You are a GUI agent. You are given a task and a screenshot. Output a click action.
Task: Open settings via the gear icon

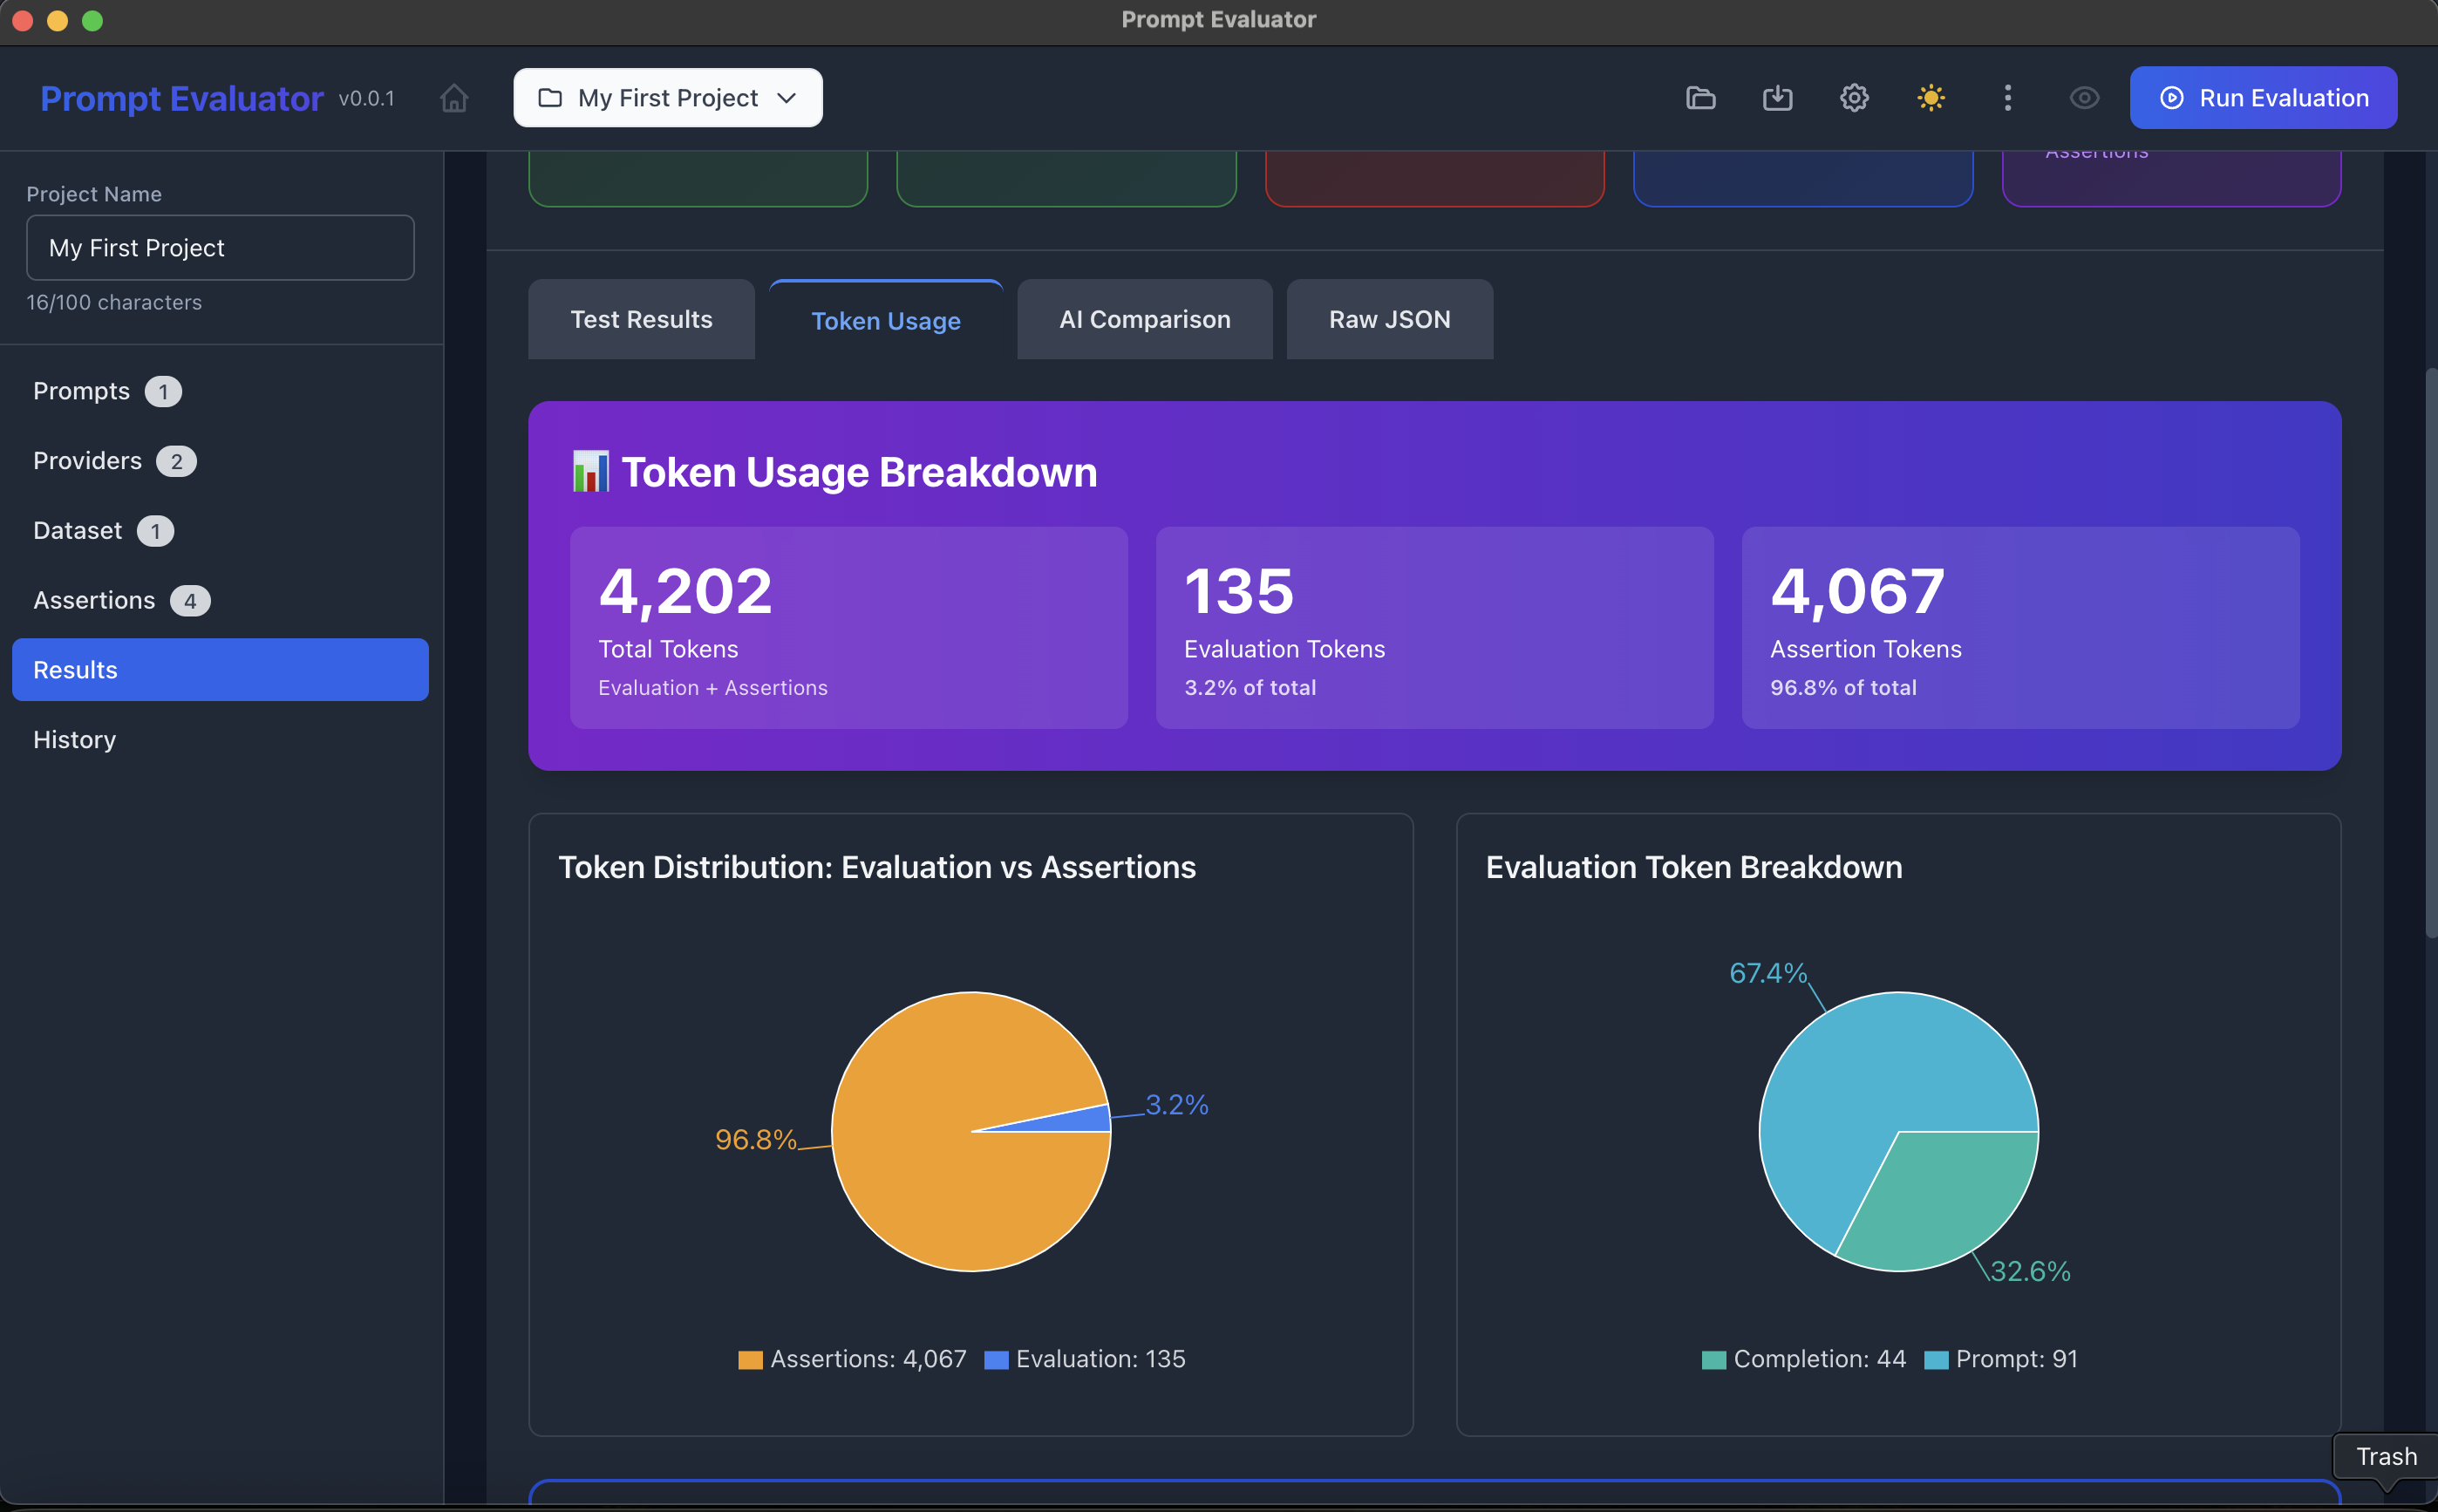1854,98
